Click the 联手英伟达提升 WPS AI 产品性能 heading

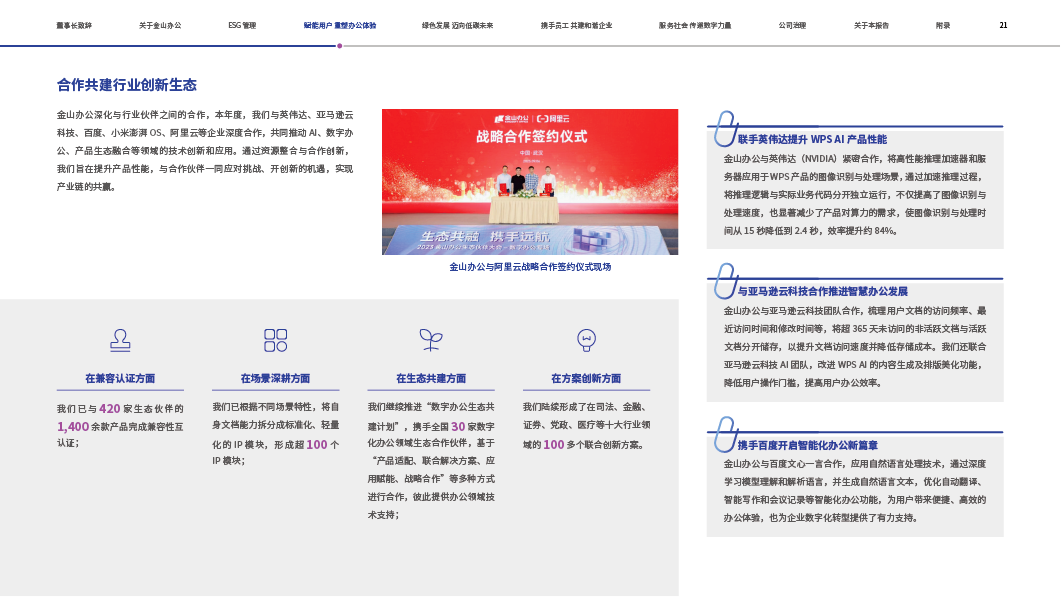pos(812,139)
